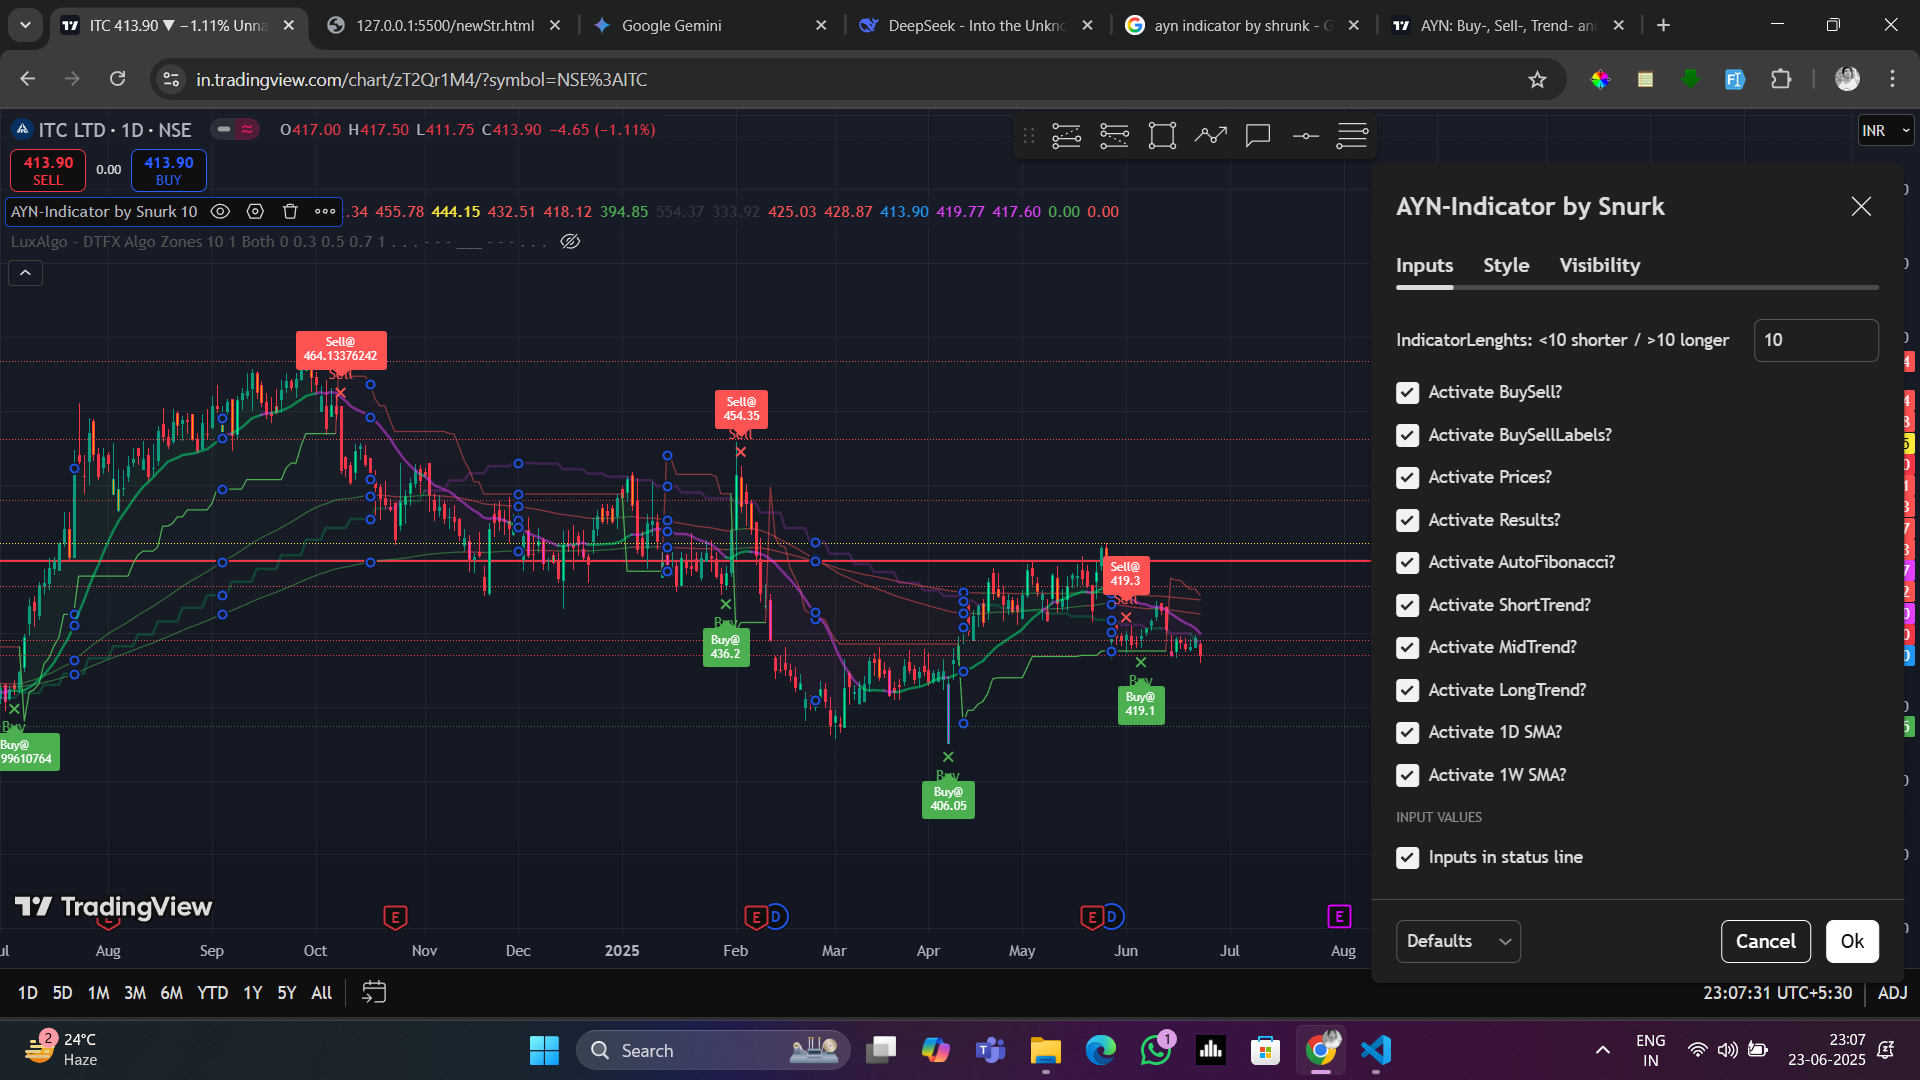This screenshot has height=1080, width=1920.
Task: Click the IndicatorLenghts input field
Action: point(1816,340)
